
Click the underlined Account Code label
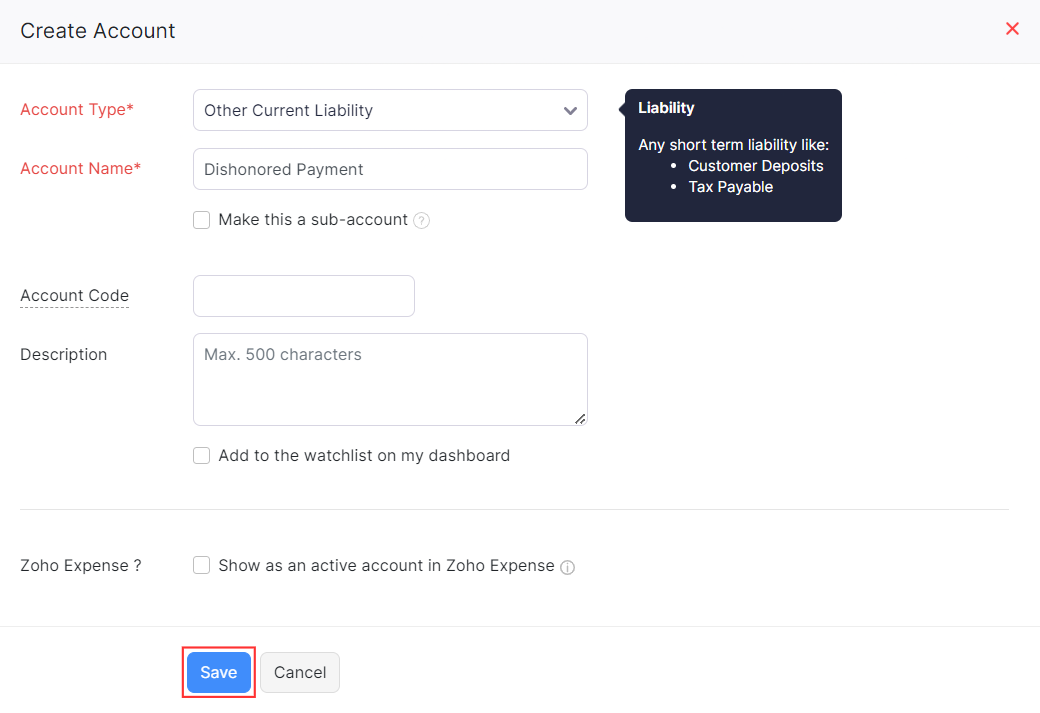pyautogui.click(x=74, y=296)
